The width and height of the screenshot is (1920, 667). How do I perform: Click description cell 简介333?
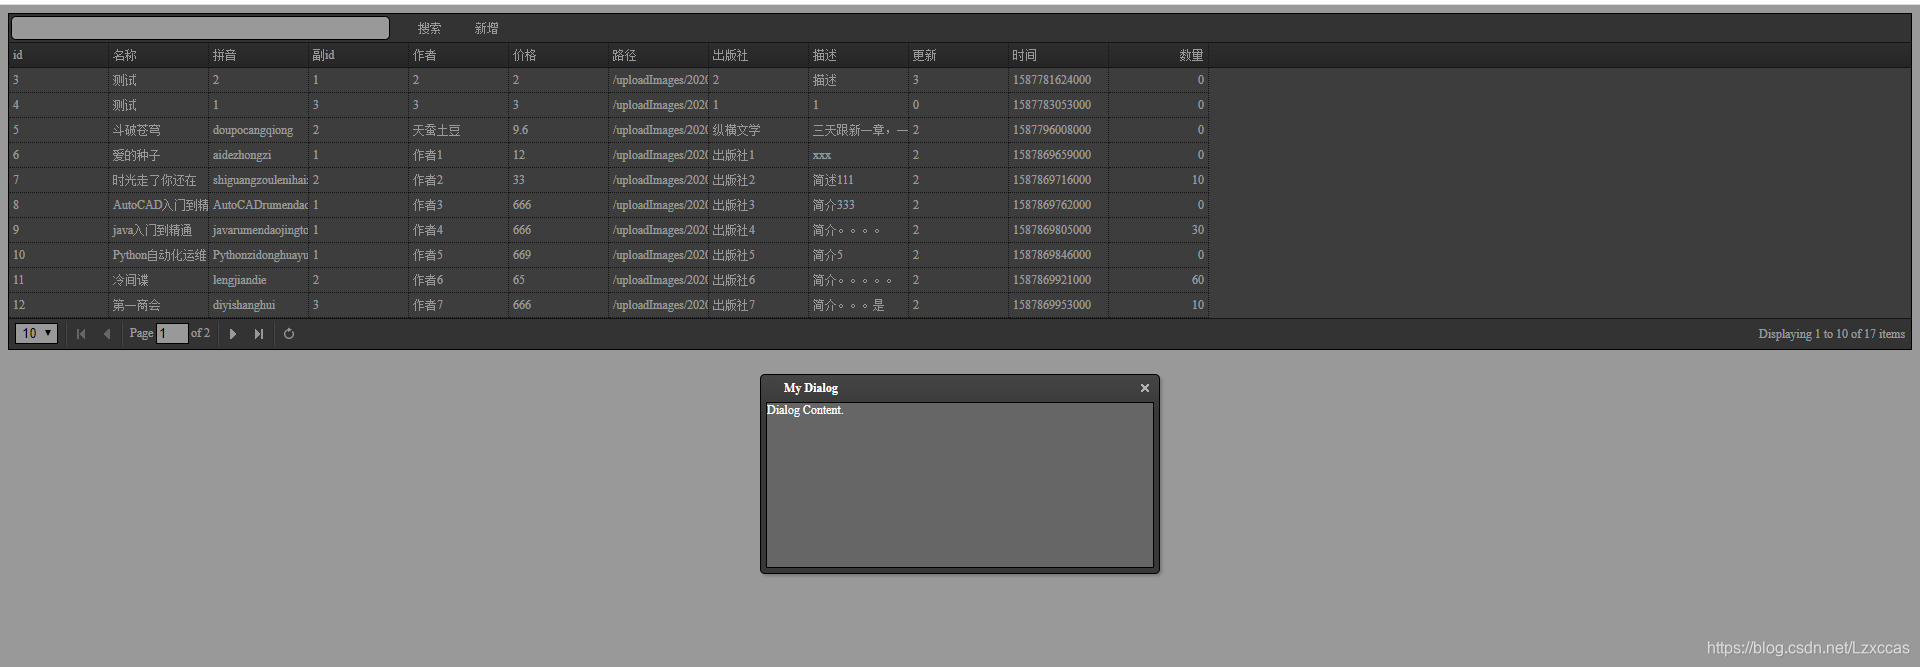coord(858,205)
